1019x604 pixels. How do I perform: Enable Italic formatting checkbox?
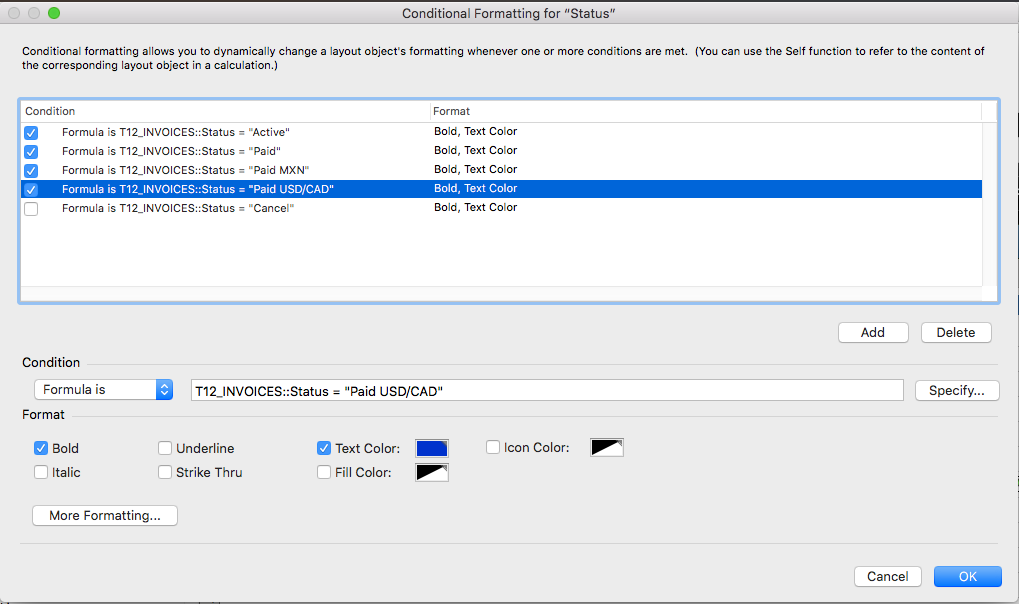(41, 472)
